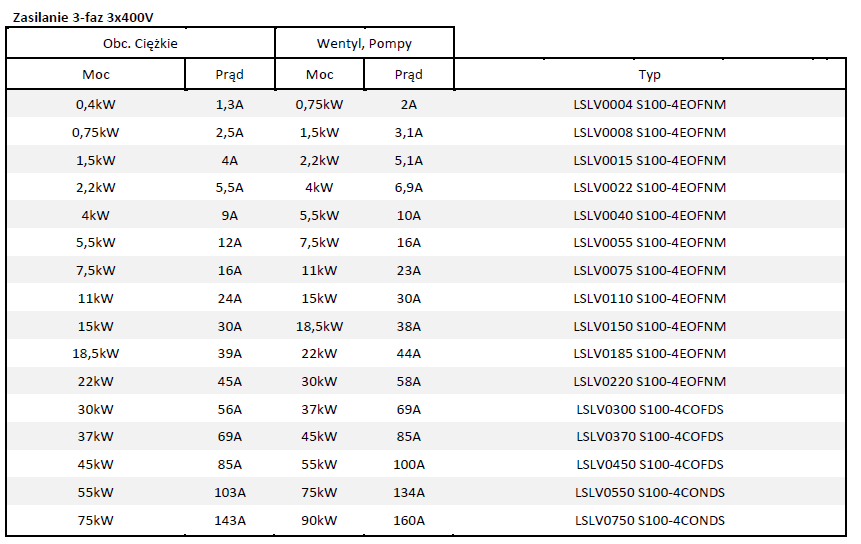Click the 0,4kW power cell
Viewport: 861px width, 544px height.
pos(96,104)
